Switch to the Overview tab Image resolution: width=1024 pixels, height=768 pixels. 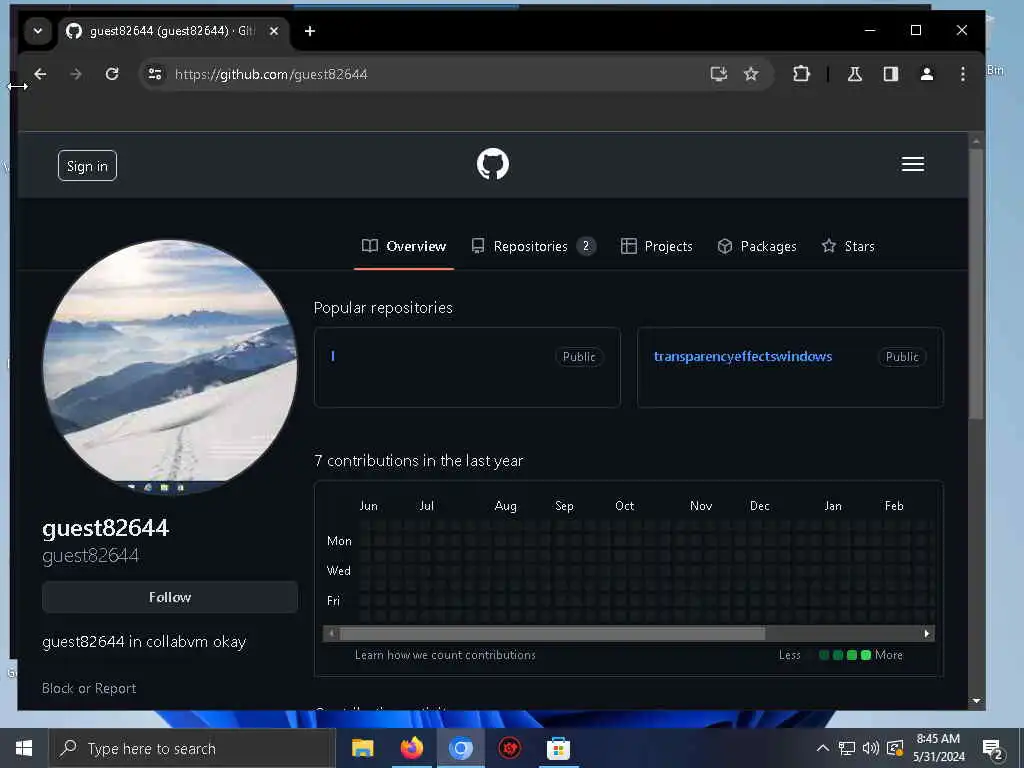(404, 246)
